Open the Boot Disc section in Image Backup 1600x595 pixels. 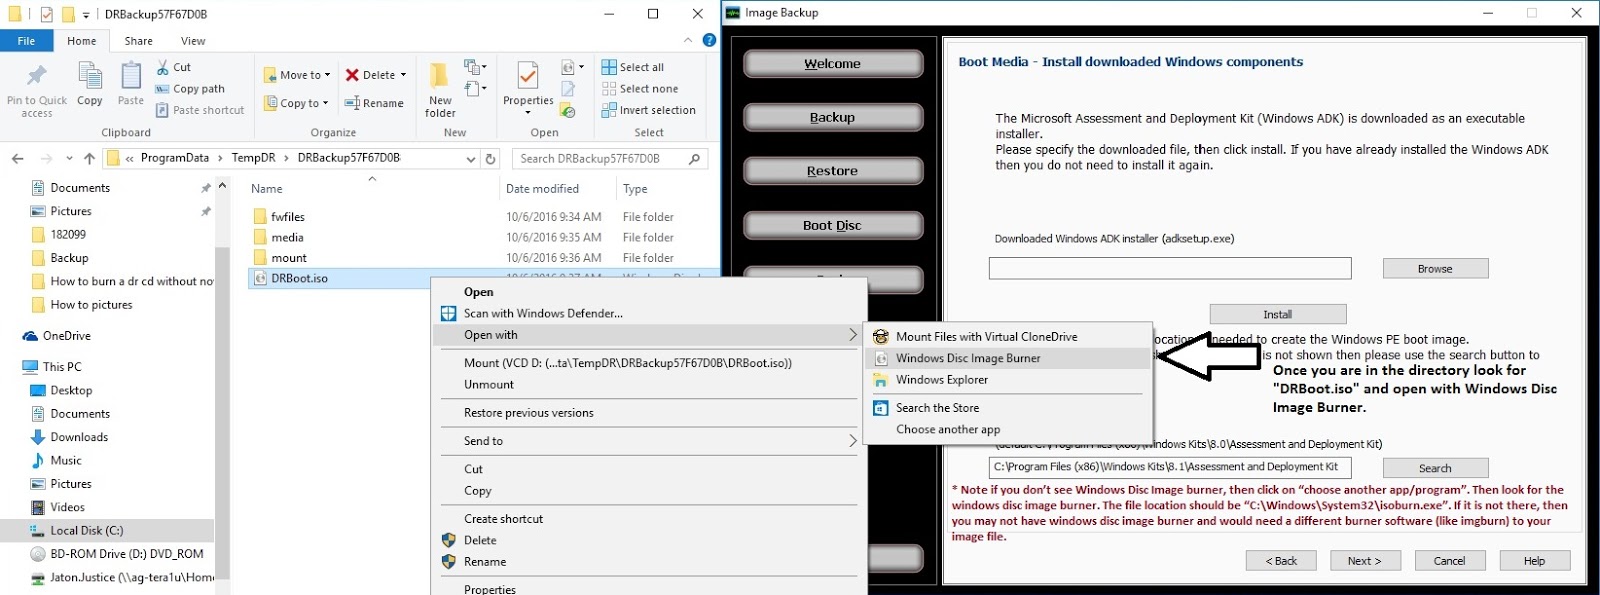832,225
